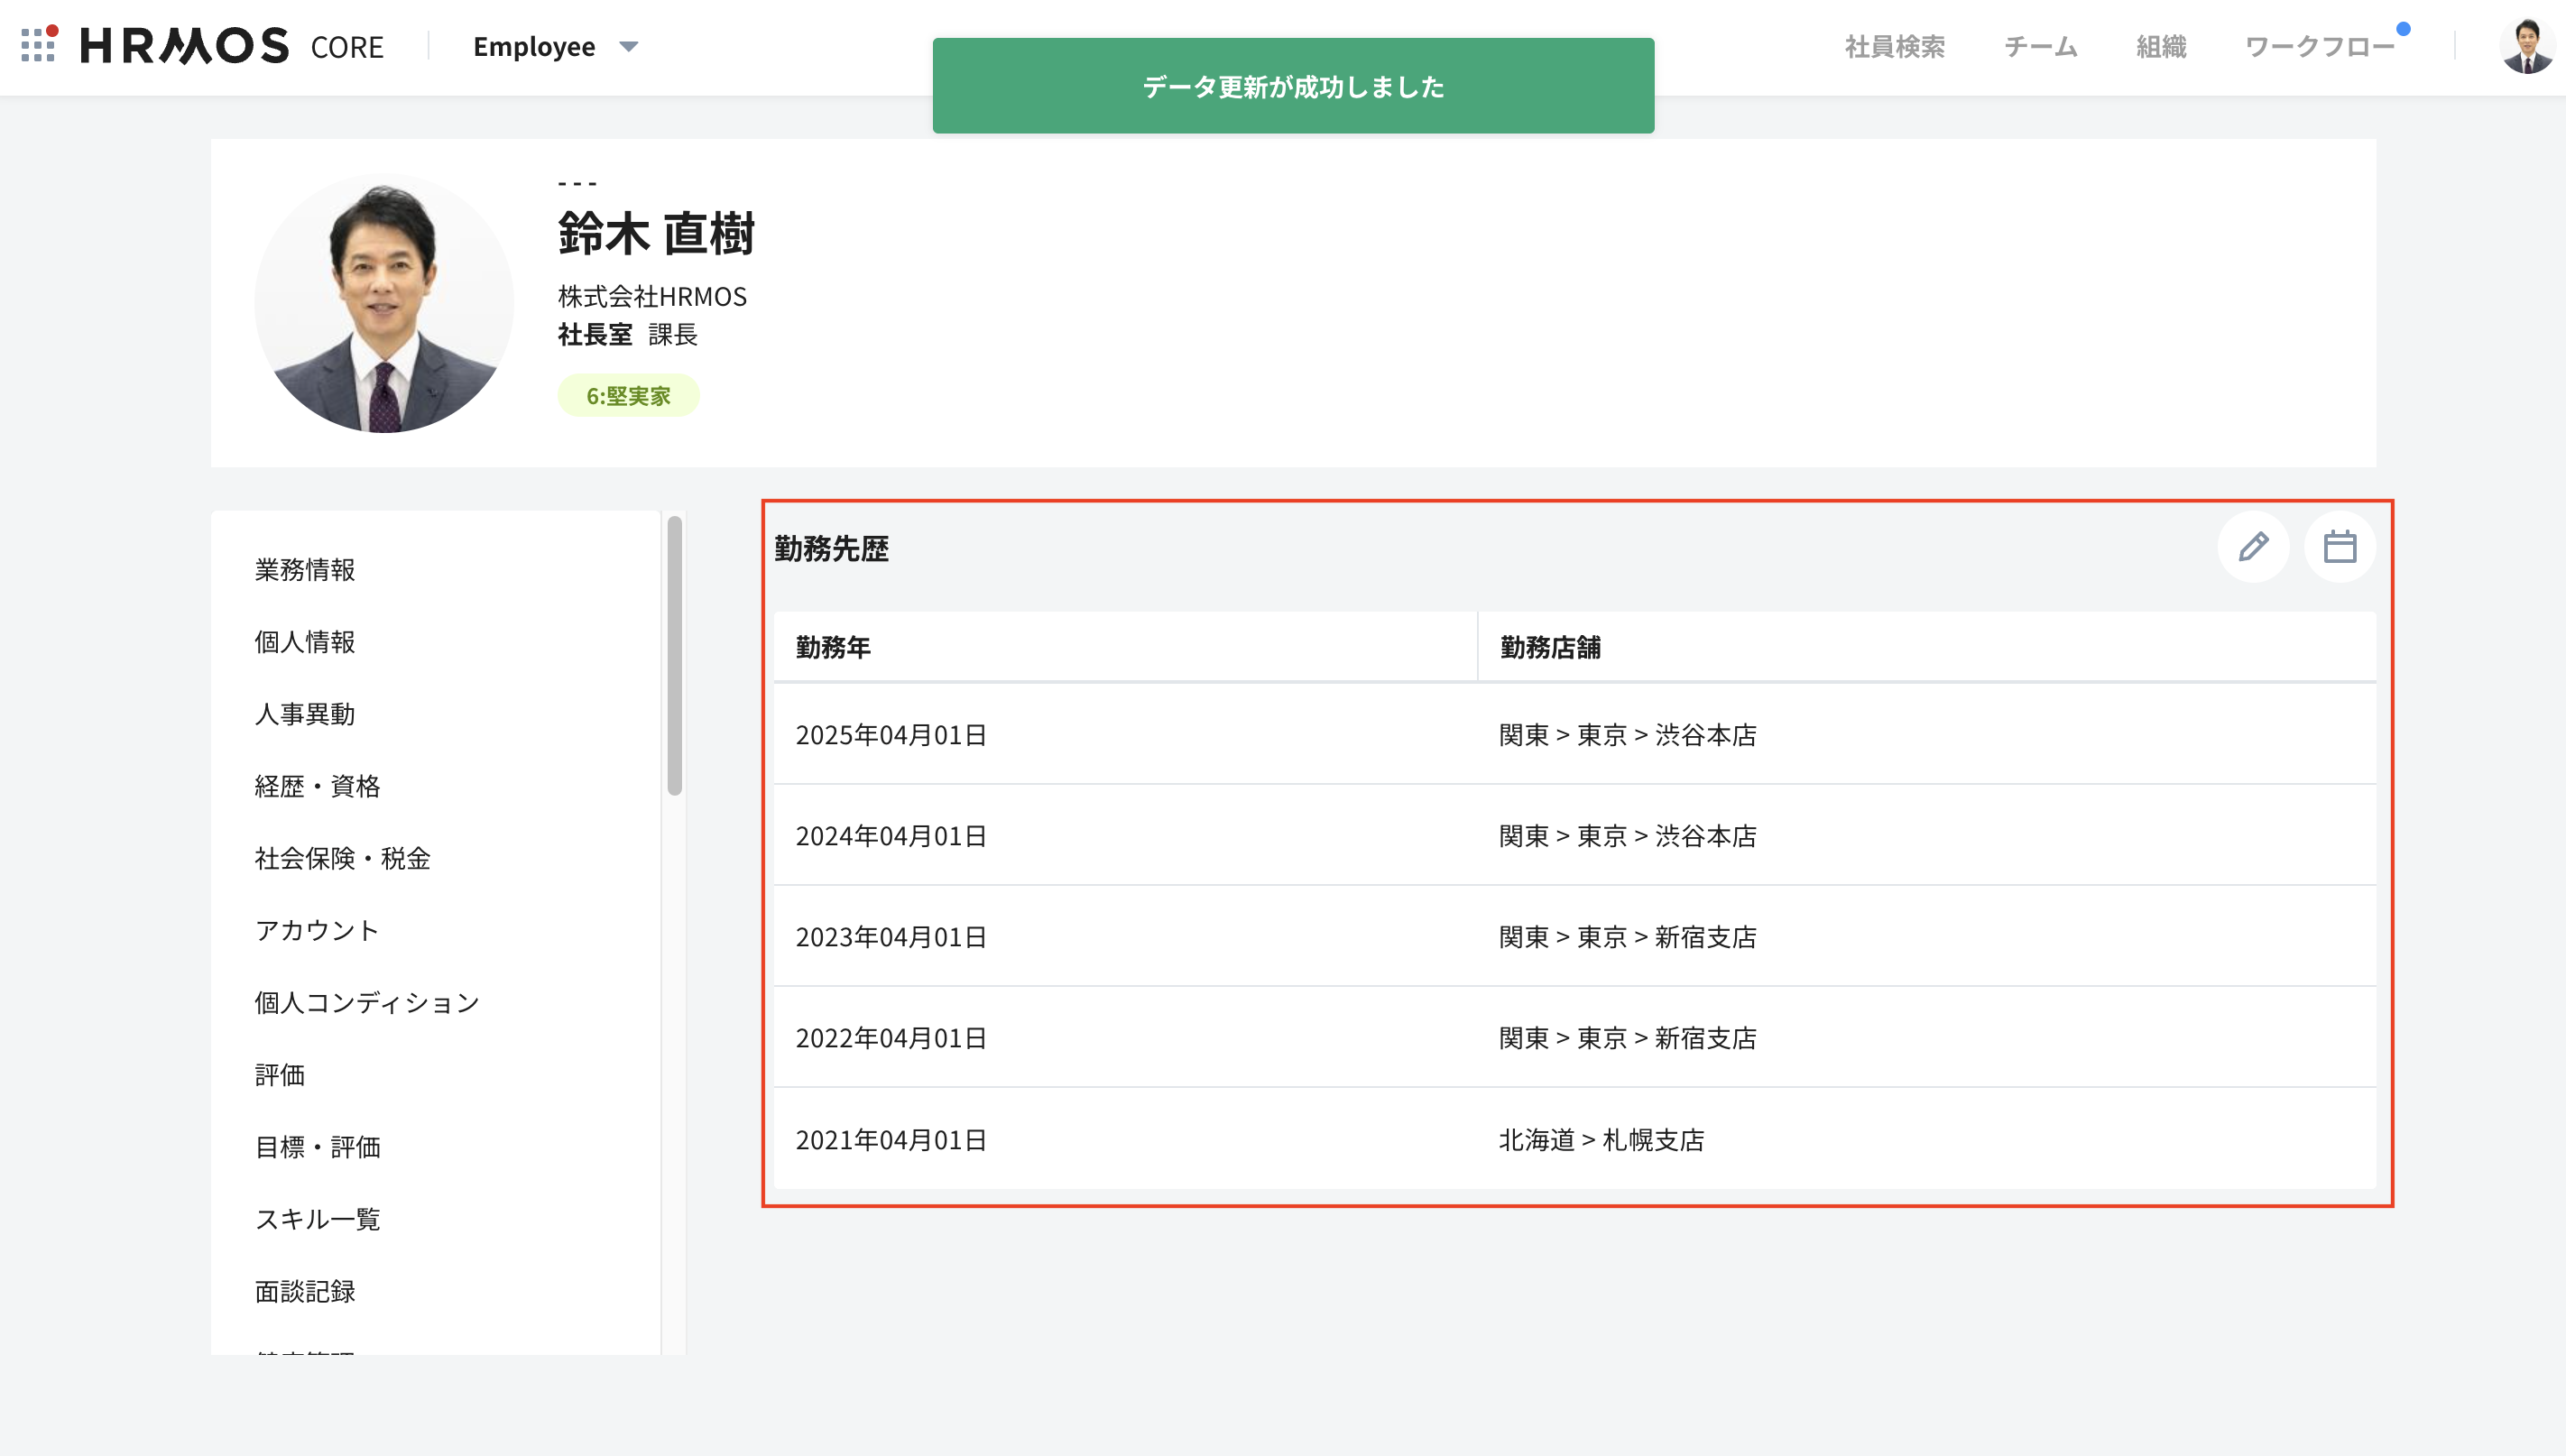Expand the Employee dropdown arrow
2566x1456 pixels.
[629, 46]
